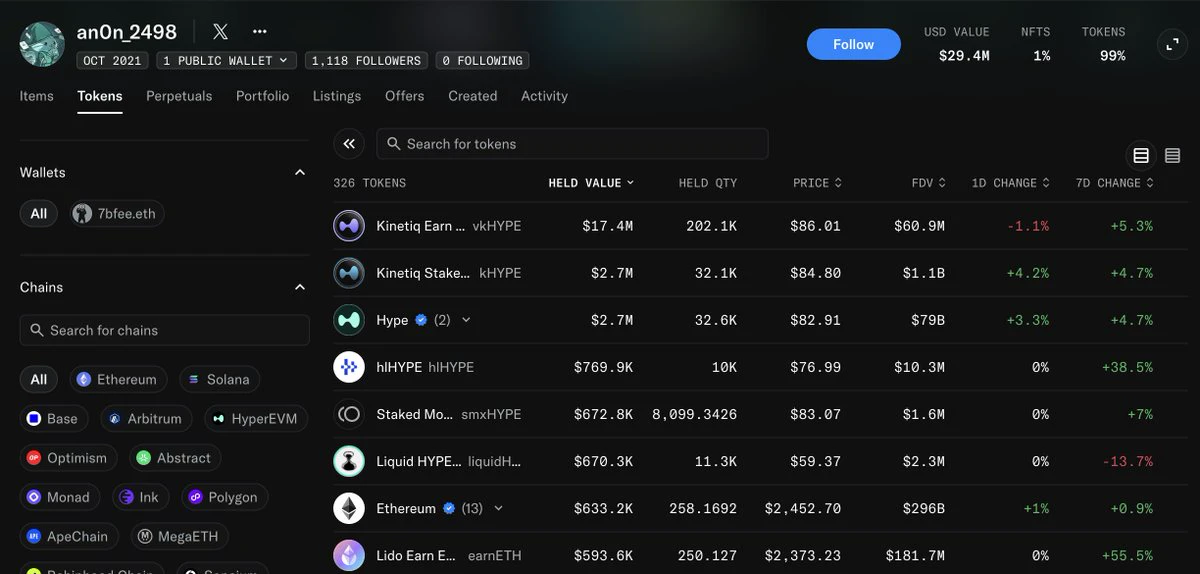Expand the fullscreen view icon
The width and height of the screenshot is (1200, 574).
point(1171,44)
